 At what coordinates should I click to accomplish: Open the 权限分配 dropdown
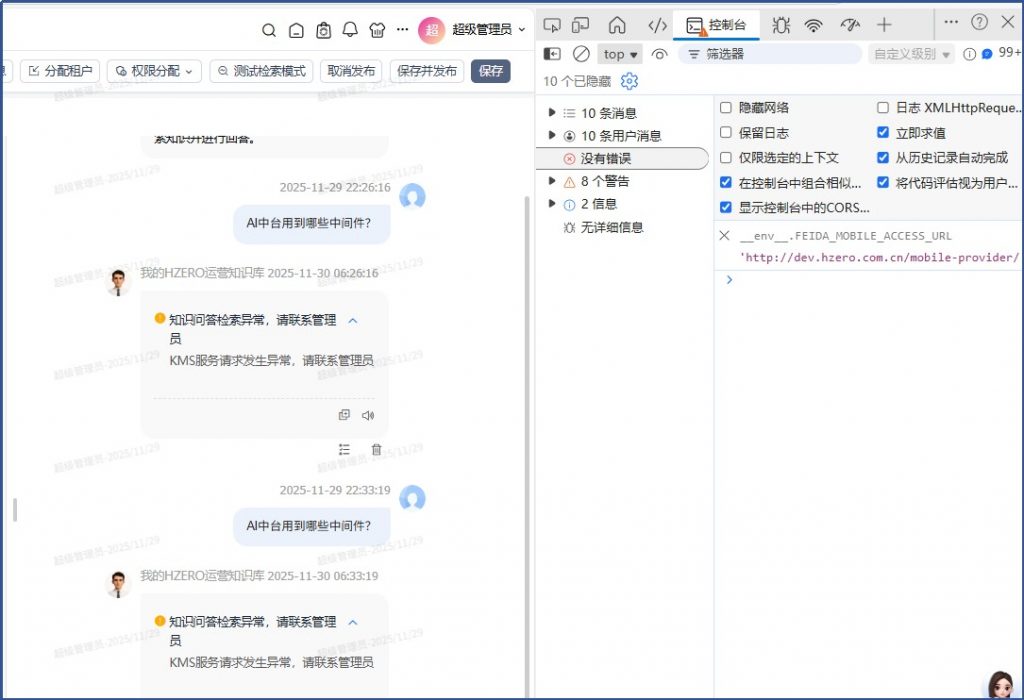click(x=154, y=71)
